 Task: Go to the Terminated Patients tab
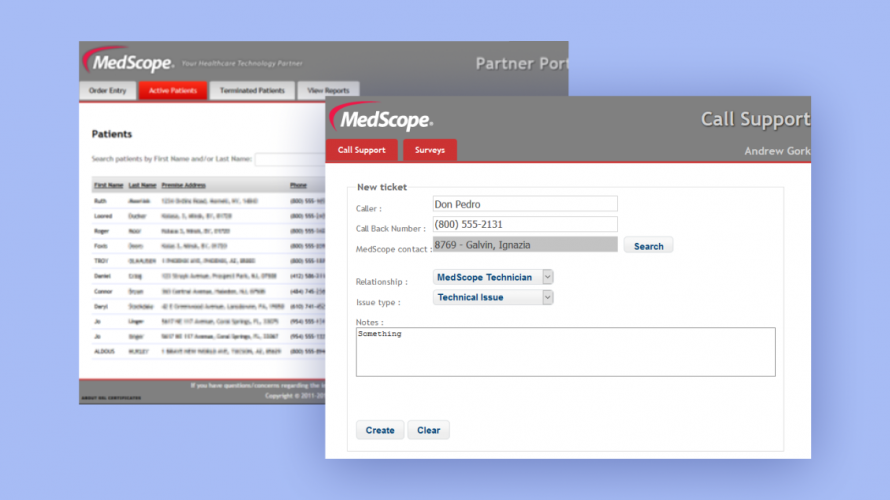pos(252,90)
